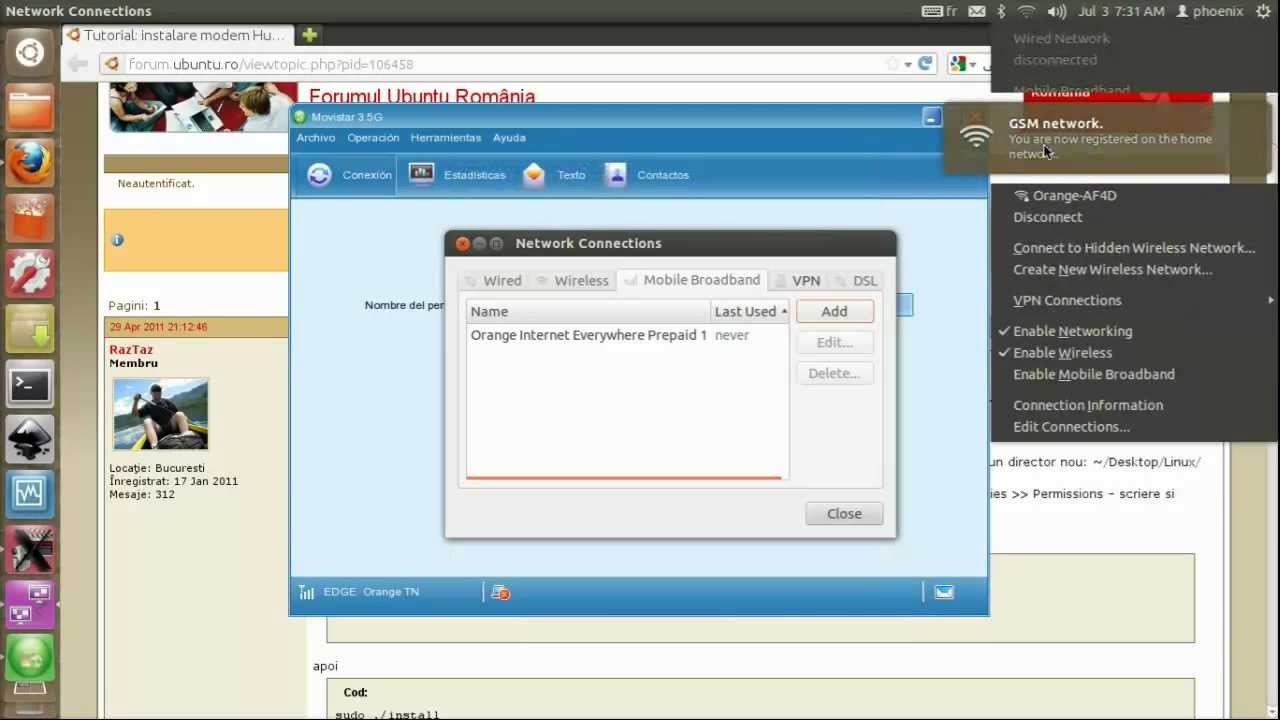This screenshot has height=720, width=1280.
Task: Click the disconnected status icon in Movistar
Action: coord(501,593)
